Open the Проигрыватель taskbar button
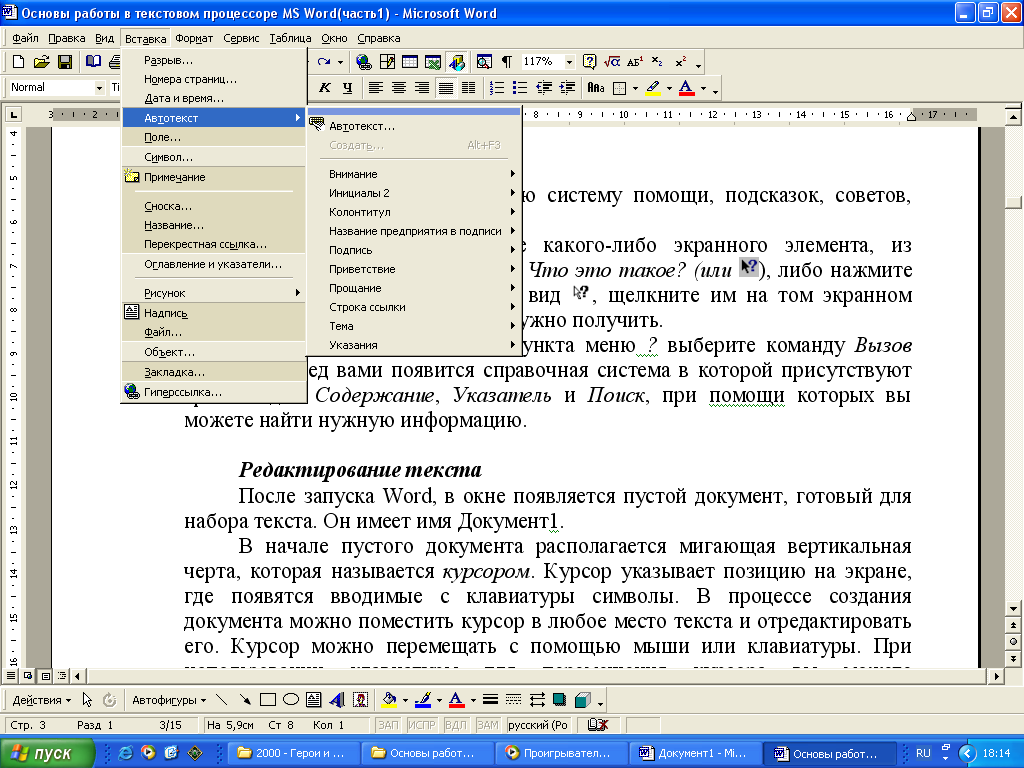The width and height of the screenshot is (1024, 768). (x=560, y=753)
